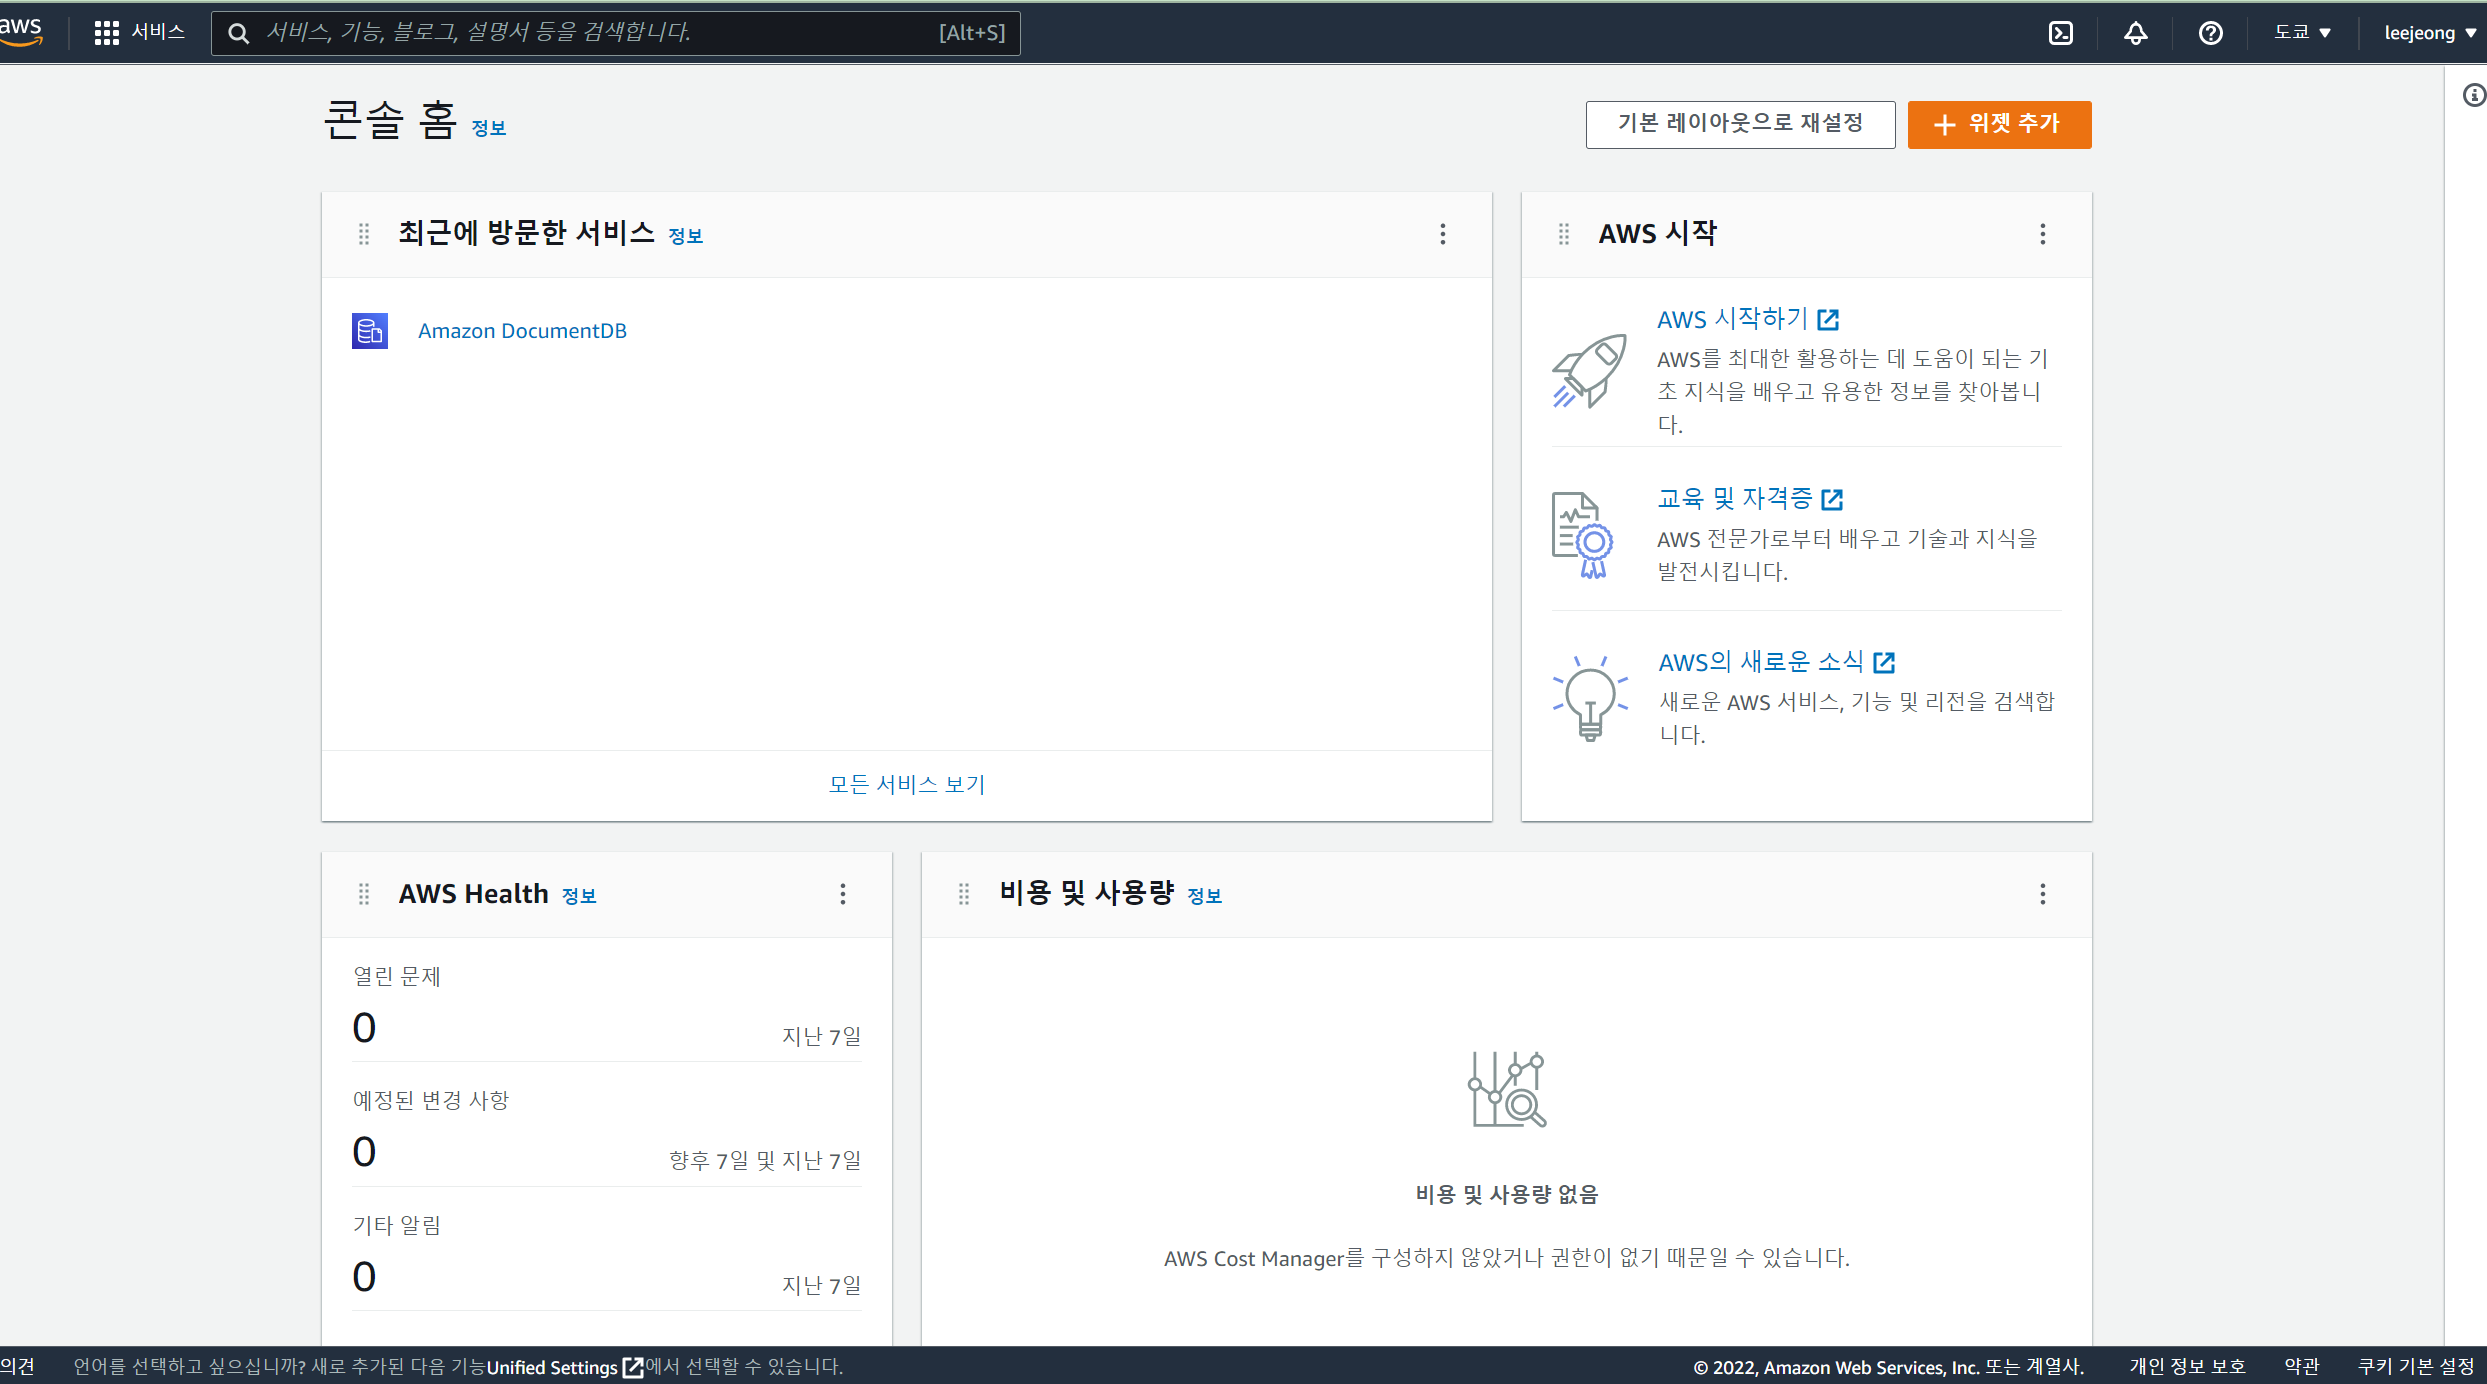
Task: Click drag handle of recently visited services widget
Action: coord(364,234)
